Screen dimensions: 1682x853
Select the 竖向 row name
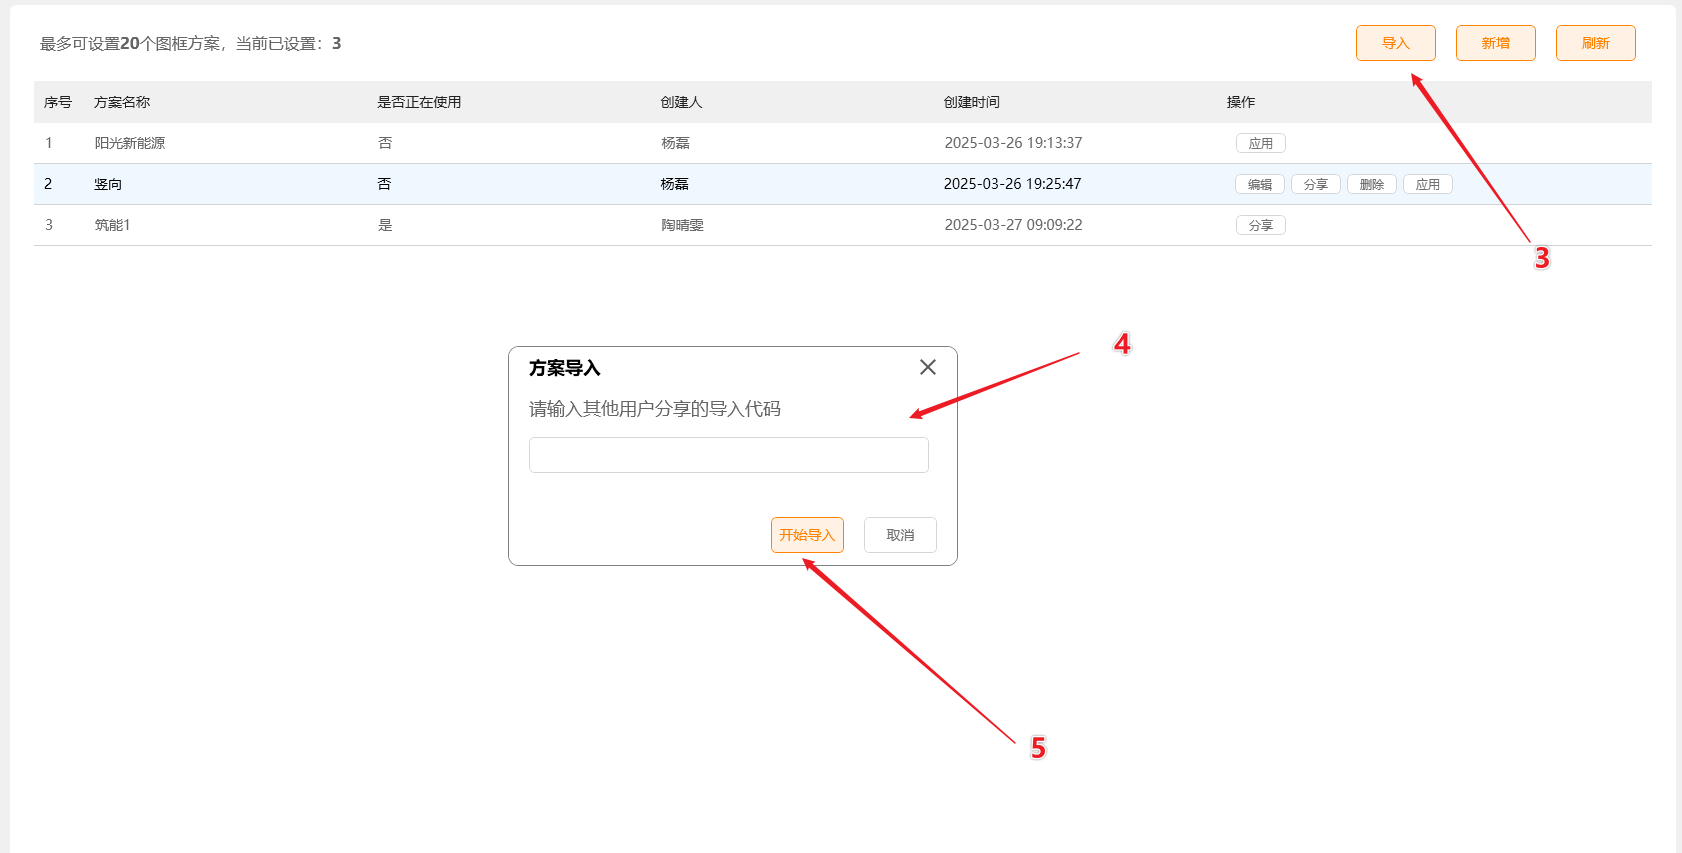point(108,184)
